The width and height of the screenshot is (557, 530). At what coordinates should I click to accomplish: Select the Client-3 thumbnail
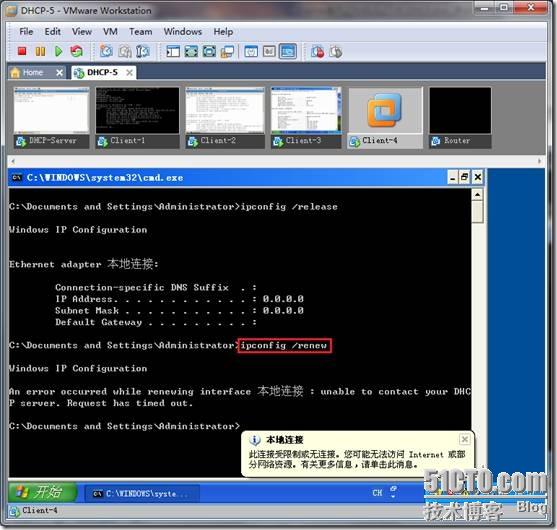pyautogui.click(x=306, y=117)
